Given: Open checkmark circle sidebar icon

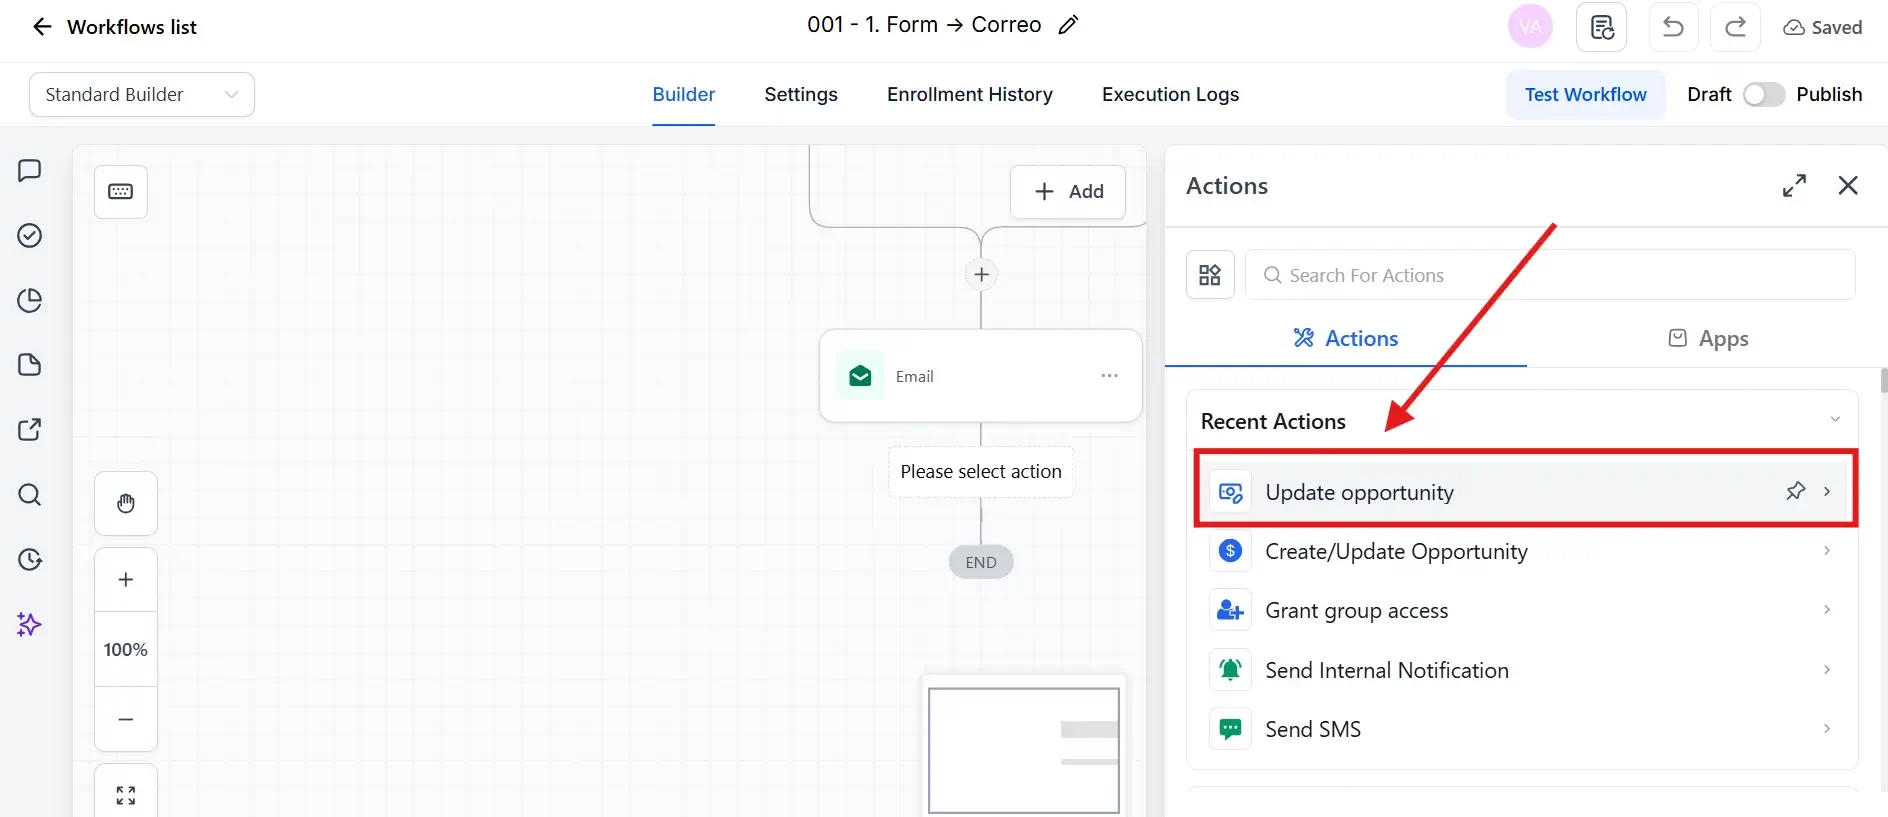Looking at the screenshot, I should pos(30,235).
